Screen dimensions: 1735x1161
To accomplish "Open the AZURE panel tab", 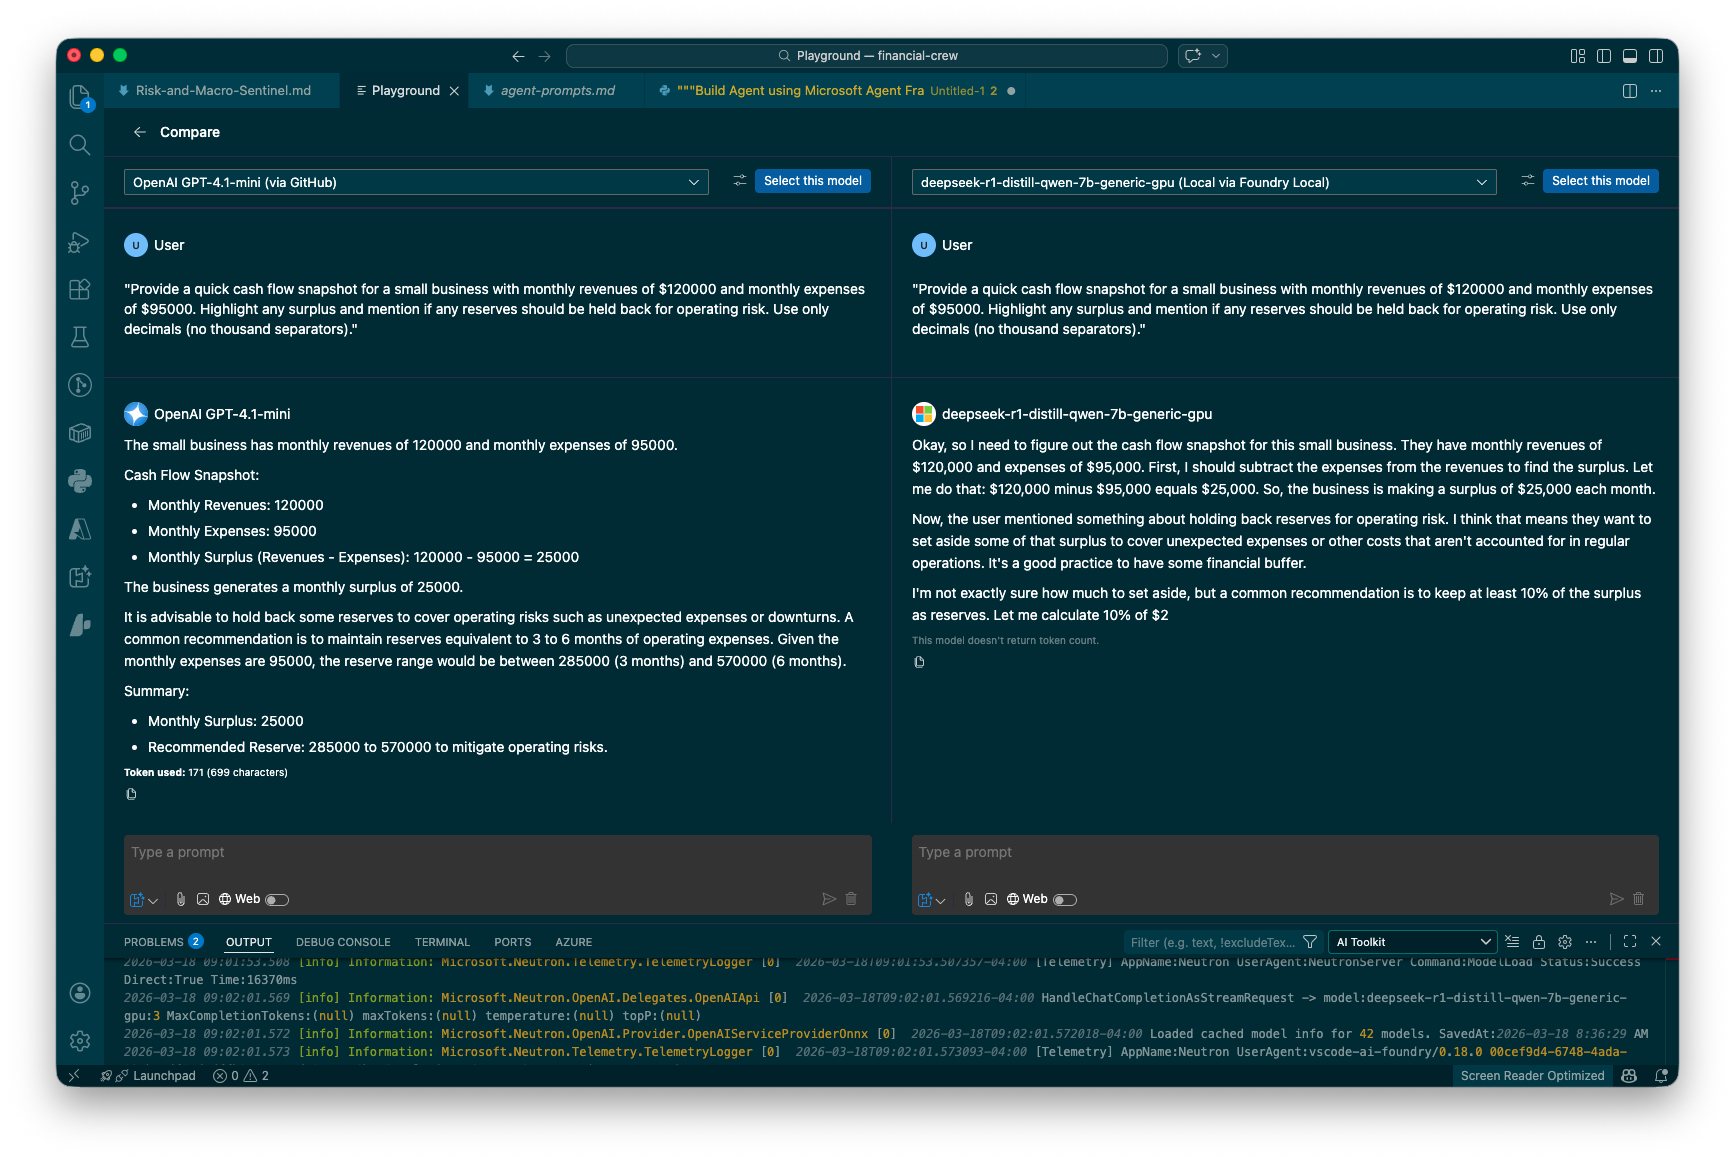I will [x=573, y=942].
